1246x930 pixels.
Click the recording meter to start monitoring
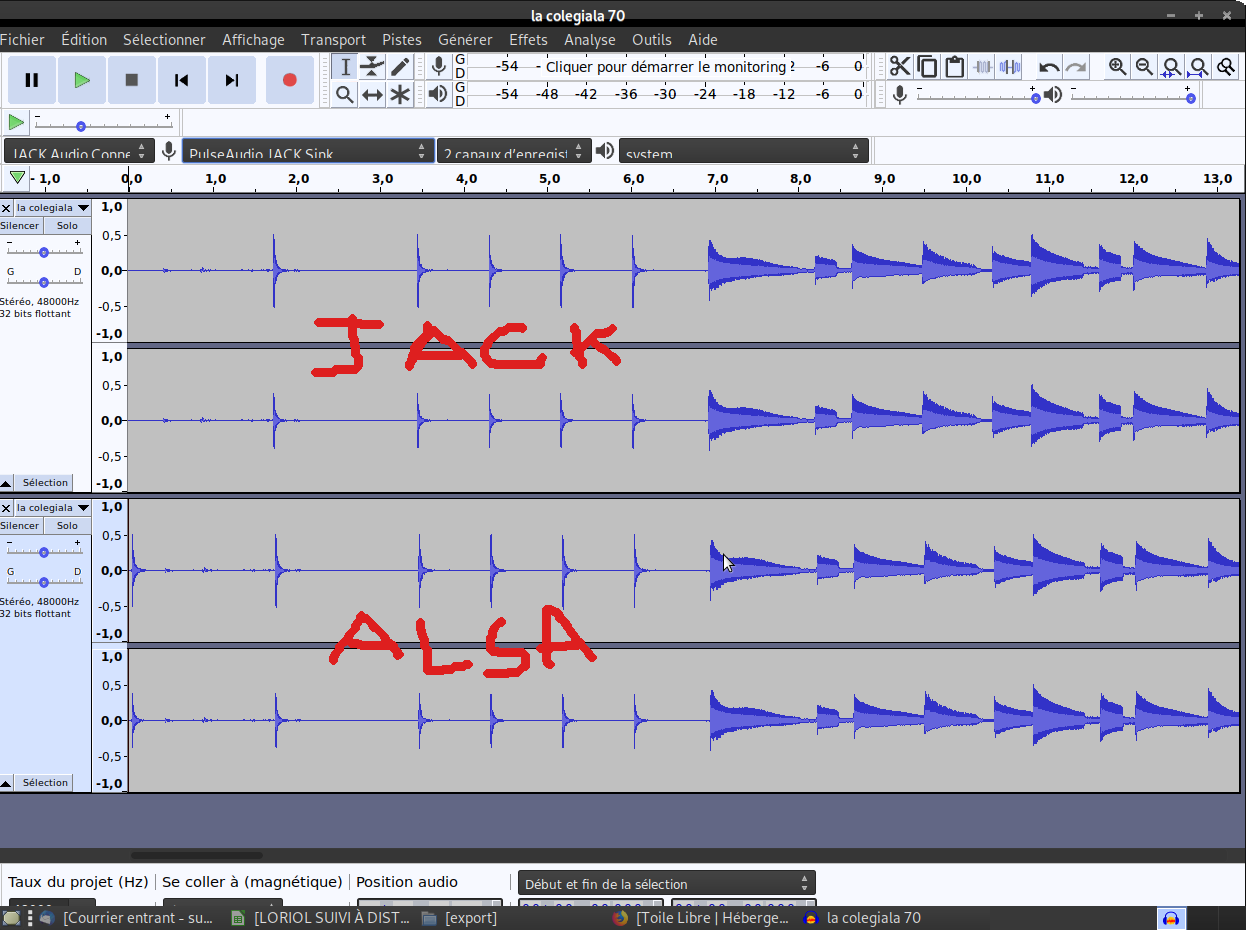pos(665,67)
